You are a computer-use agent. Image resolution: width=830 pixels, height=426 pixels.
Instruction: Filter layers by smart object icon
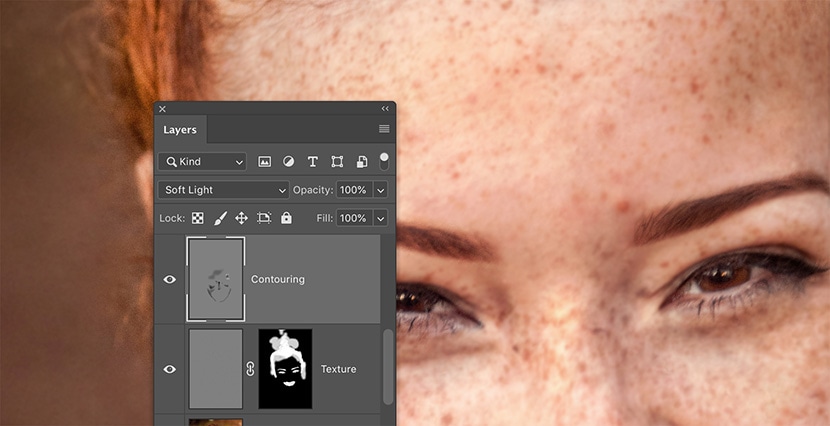(361, 161)
